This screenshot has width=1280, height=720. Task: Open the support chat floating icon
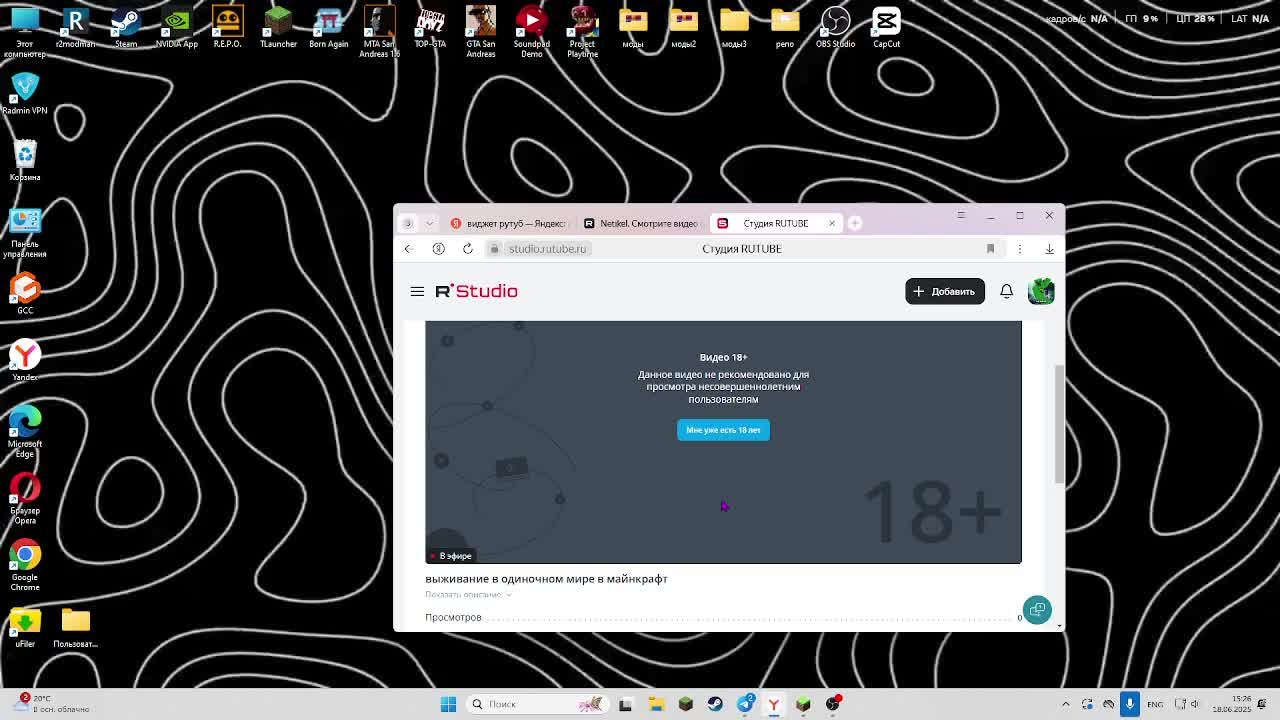(1037, 610)
